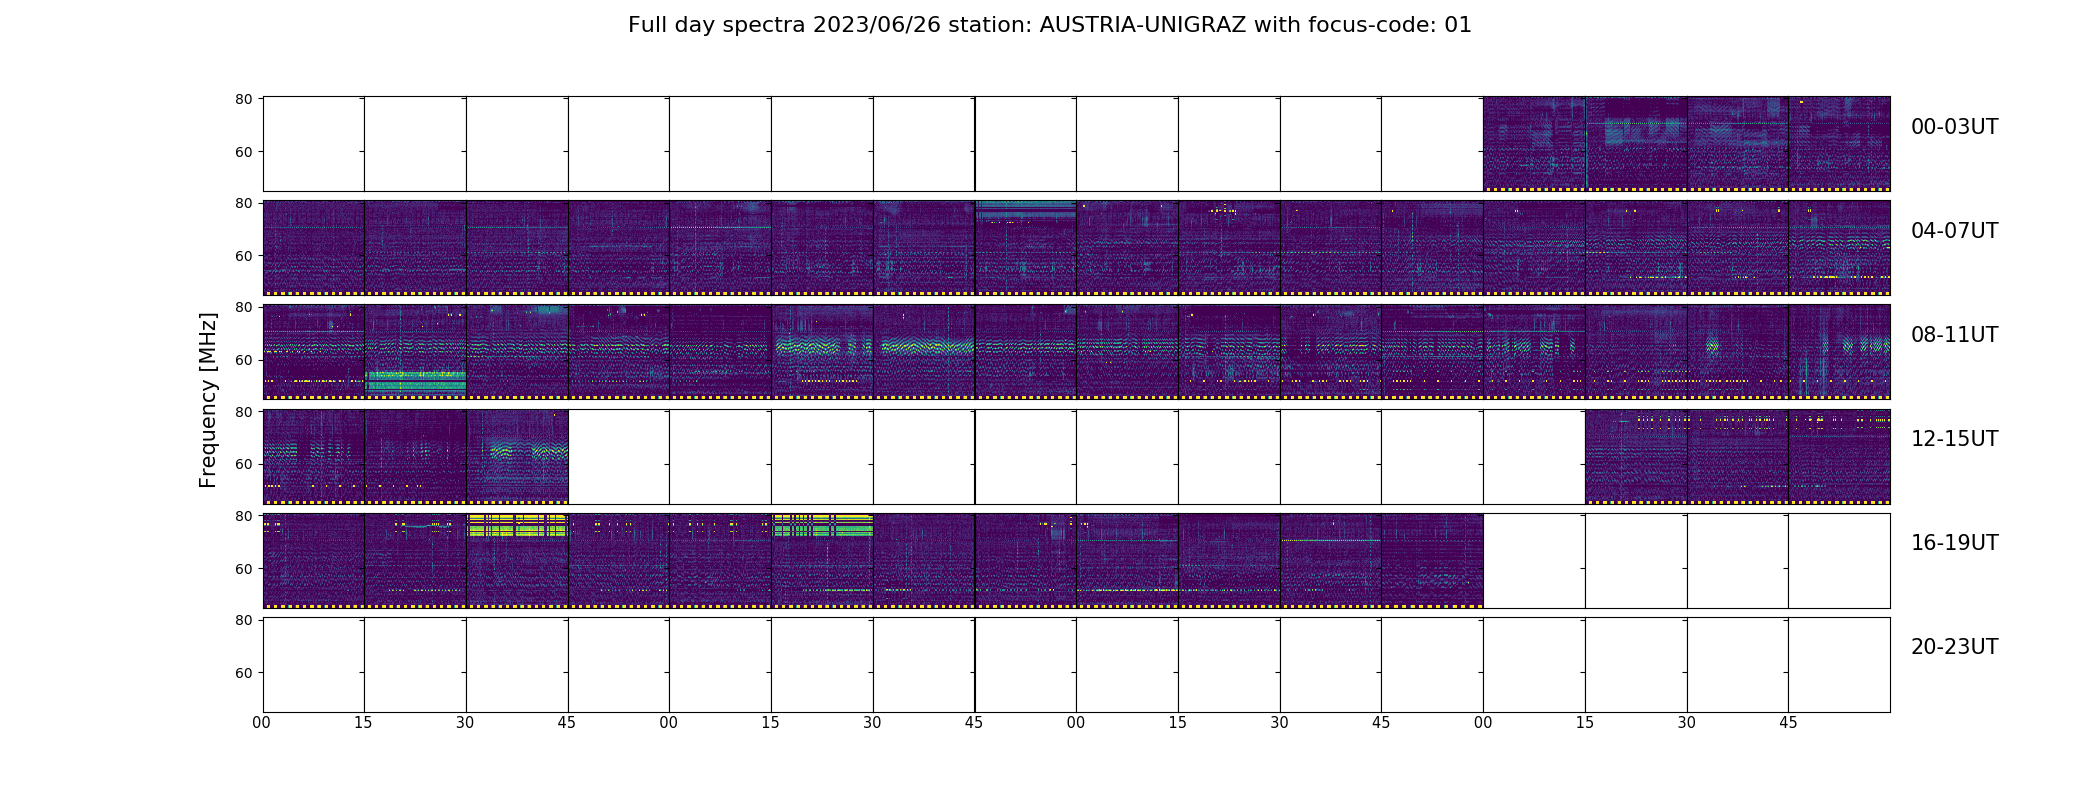Image resolution: width=2100 pixels, height=800 pixels.
Task: Select the '00-03UT' row label
Action: pos(1954,127)
